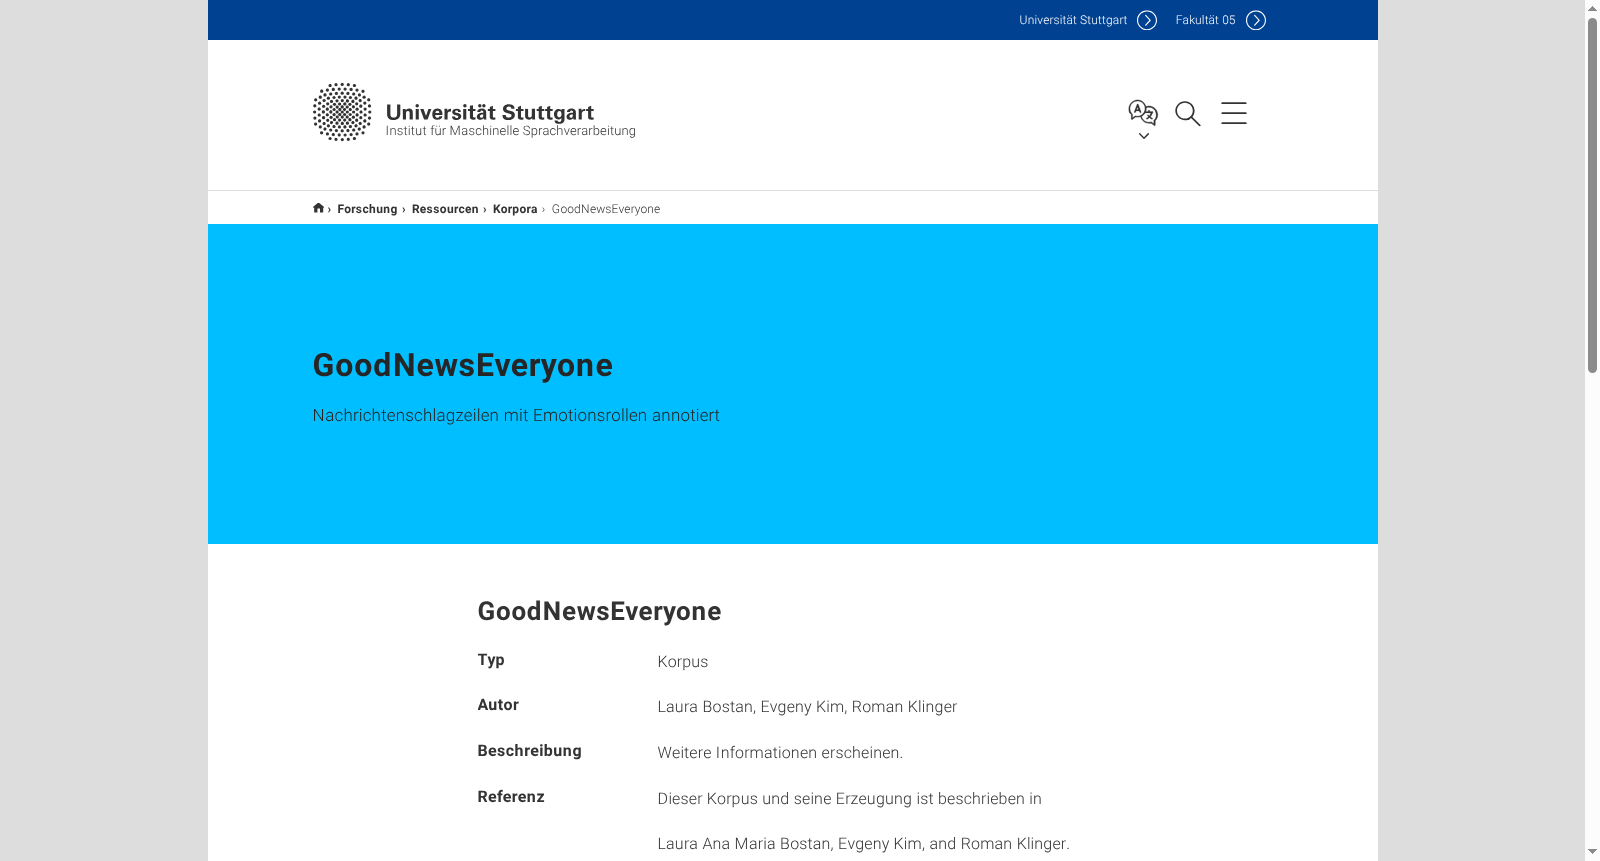Click the arrow circle next to Universität Stuttgart
The height and width of the screenshot is (861, 1600).
[1147, 20]
